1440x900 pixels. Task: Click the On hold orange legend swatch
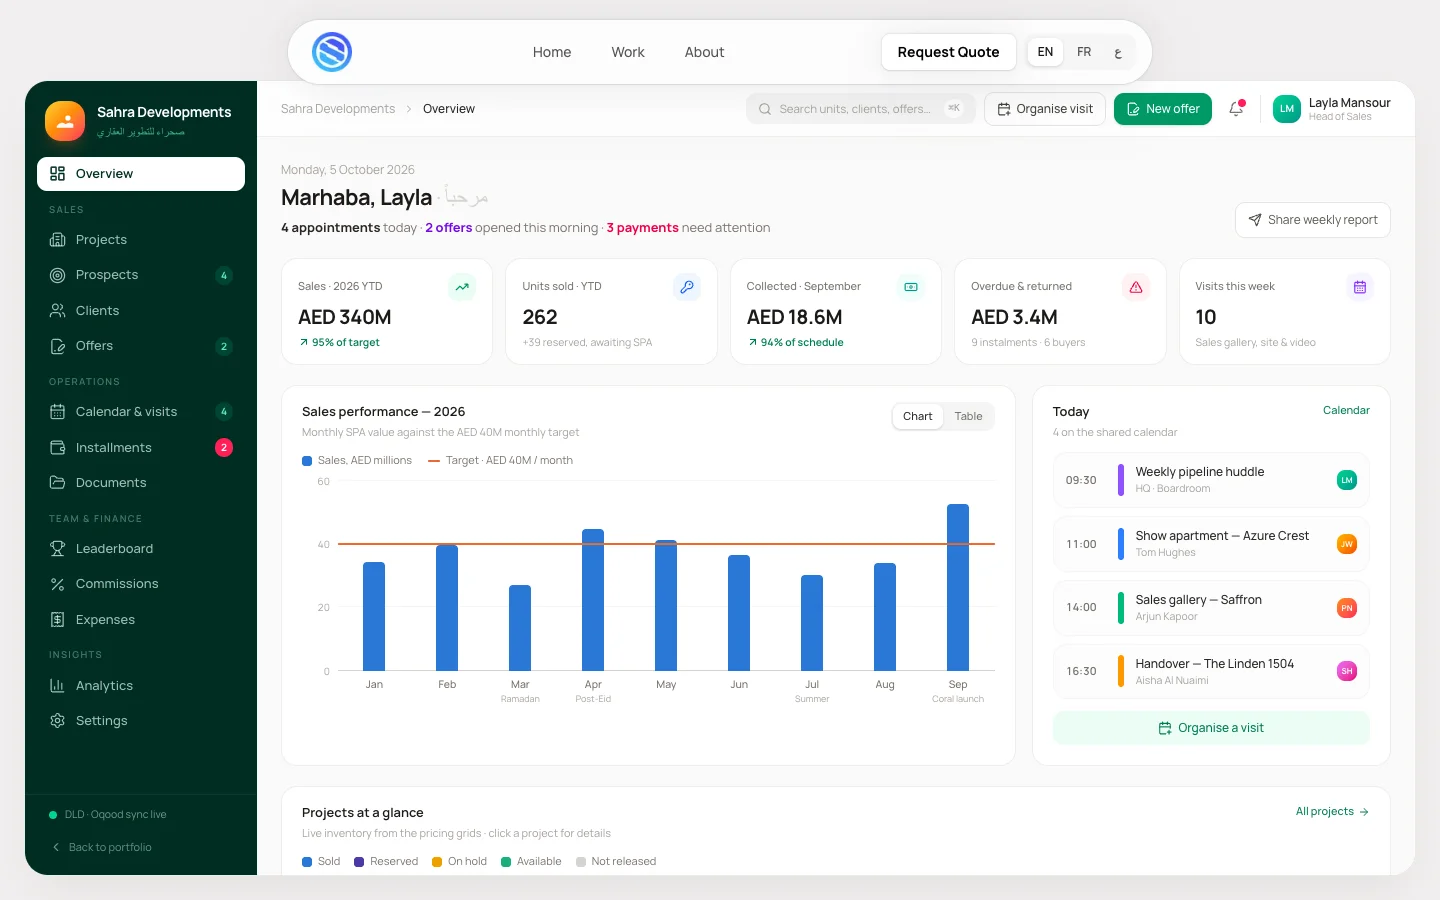(437, 862)
